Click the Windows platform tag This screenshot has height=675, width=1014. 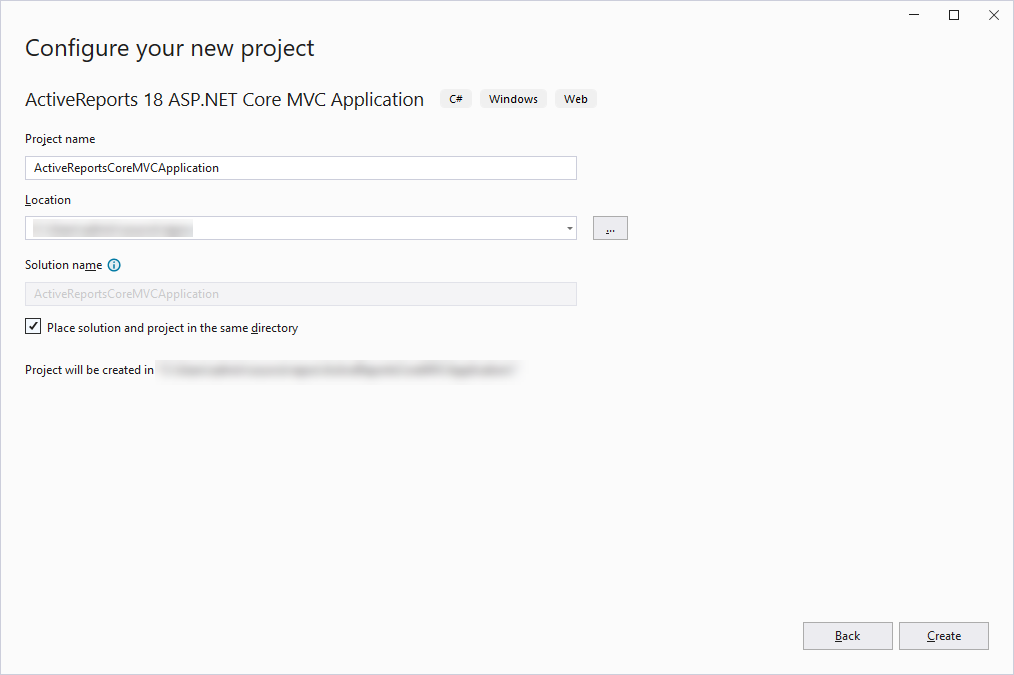[513, 99]
